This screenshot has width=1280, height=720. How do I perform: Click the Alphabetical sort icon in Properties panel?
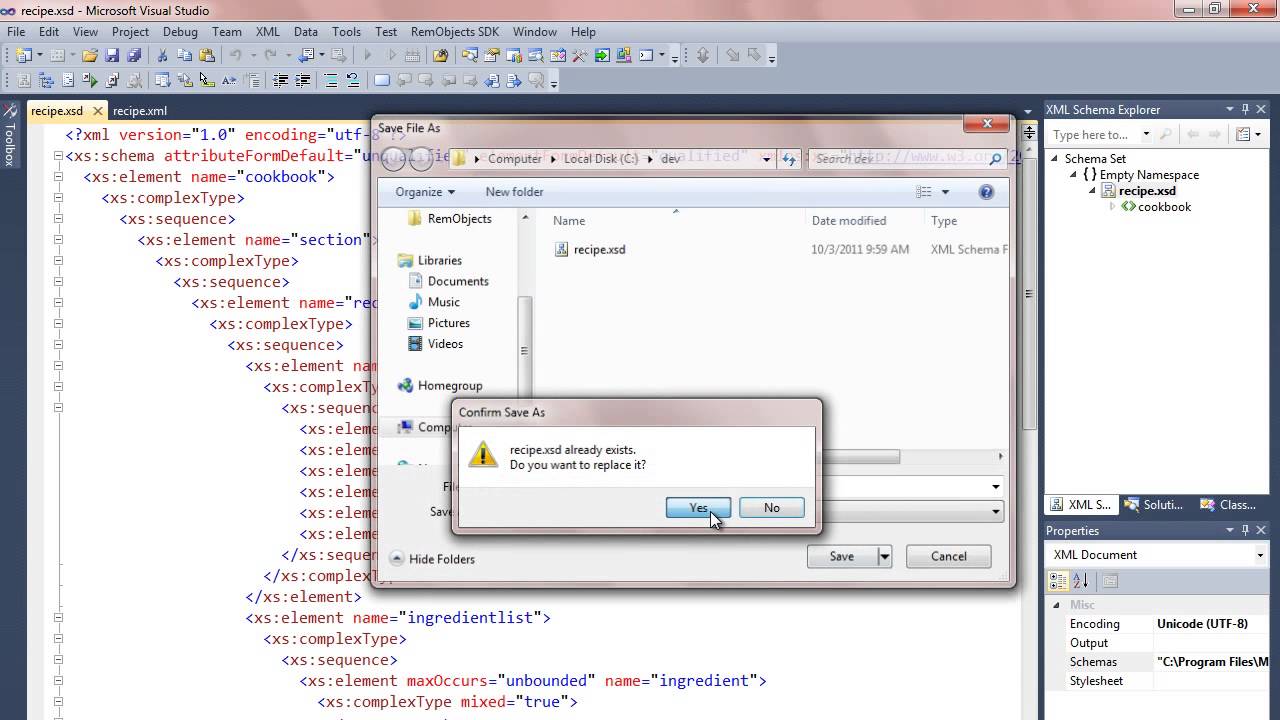(1080, 581)
